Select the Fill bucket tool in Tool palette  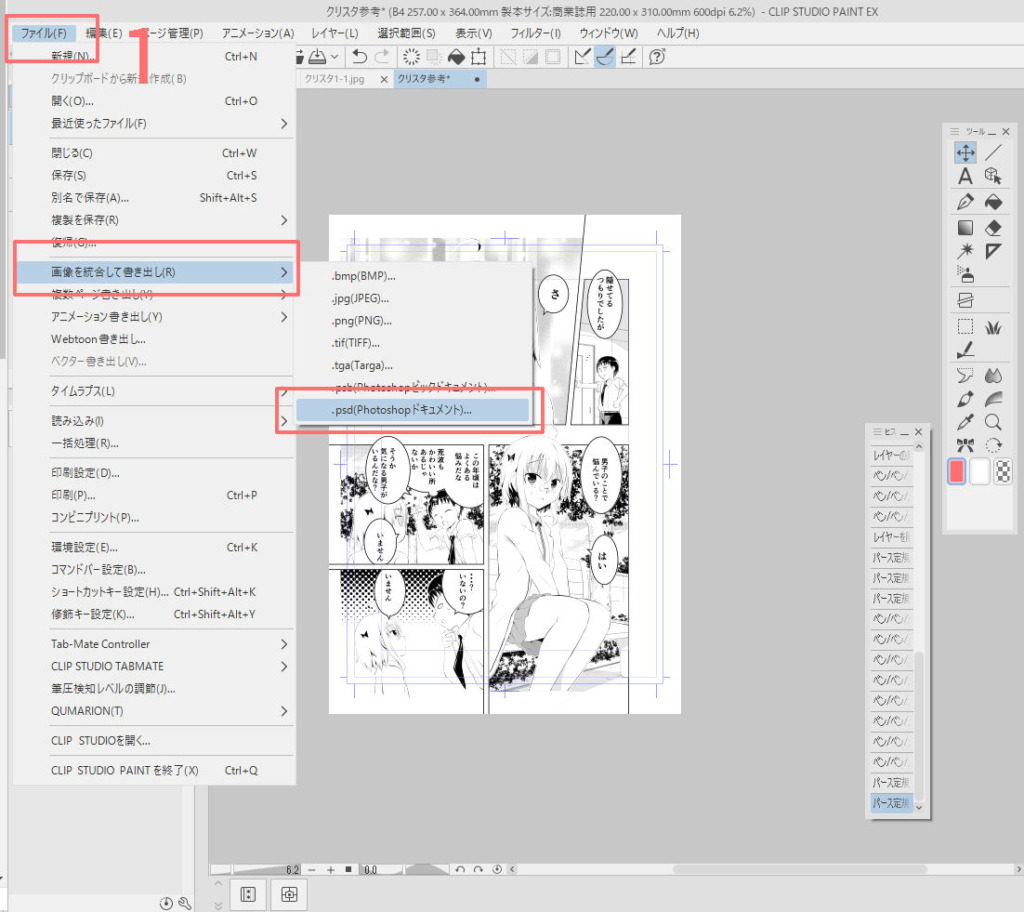pyautogui.click(x=993, y=202)
